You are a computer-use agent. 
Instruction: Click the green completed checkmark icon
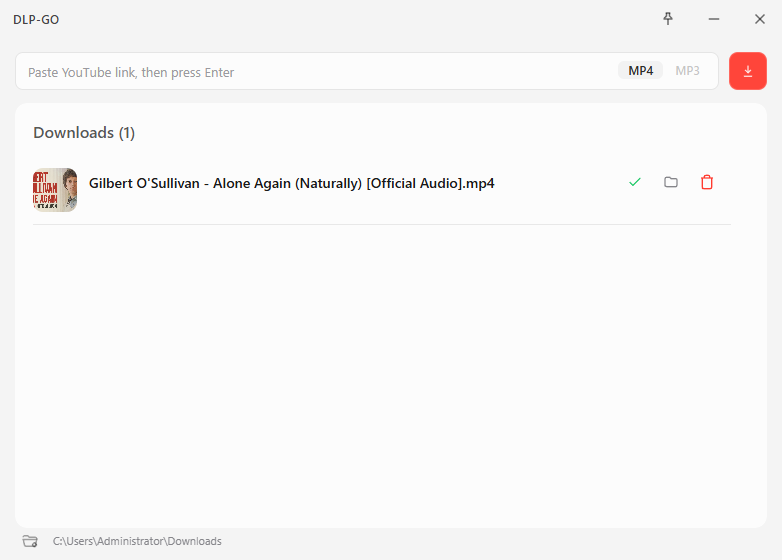[634, 182]
